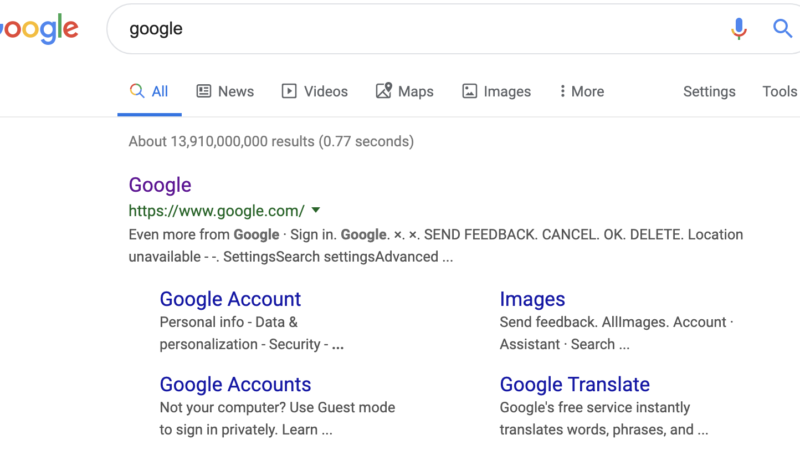Click the Personal info - Data & description
This screenshot has height=450, width=800.
pyautogui.click(x=252, y=333)
